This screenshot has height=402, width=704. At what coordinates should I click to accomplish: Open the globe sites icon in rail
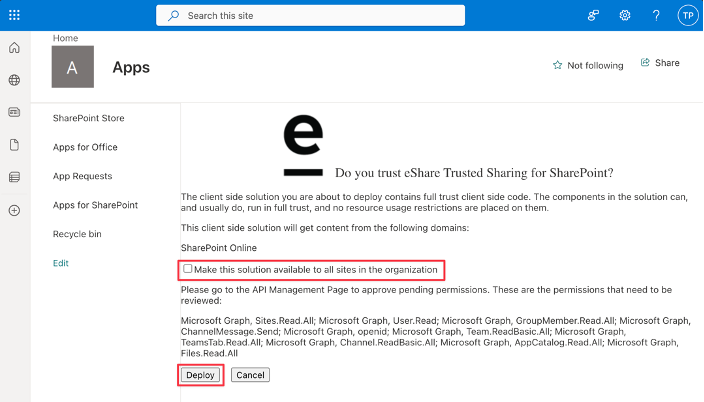14,80
